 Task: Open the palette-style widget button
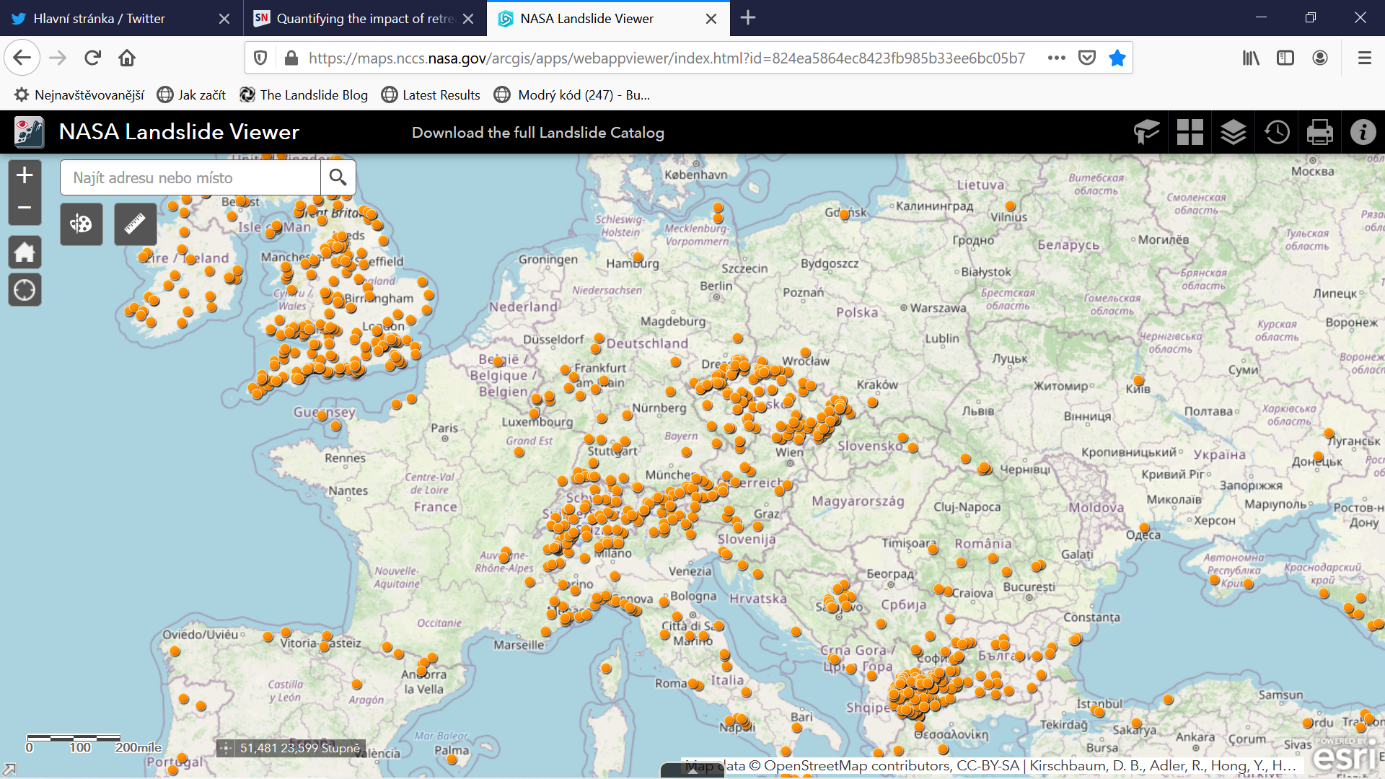click(x=81, y=224)
